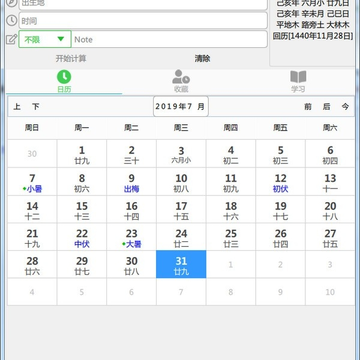Select July 20 十八 date cell
Image resolution: width=360 pixels, height=360 pixels.
point(330,209)
